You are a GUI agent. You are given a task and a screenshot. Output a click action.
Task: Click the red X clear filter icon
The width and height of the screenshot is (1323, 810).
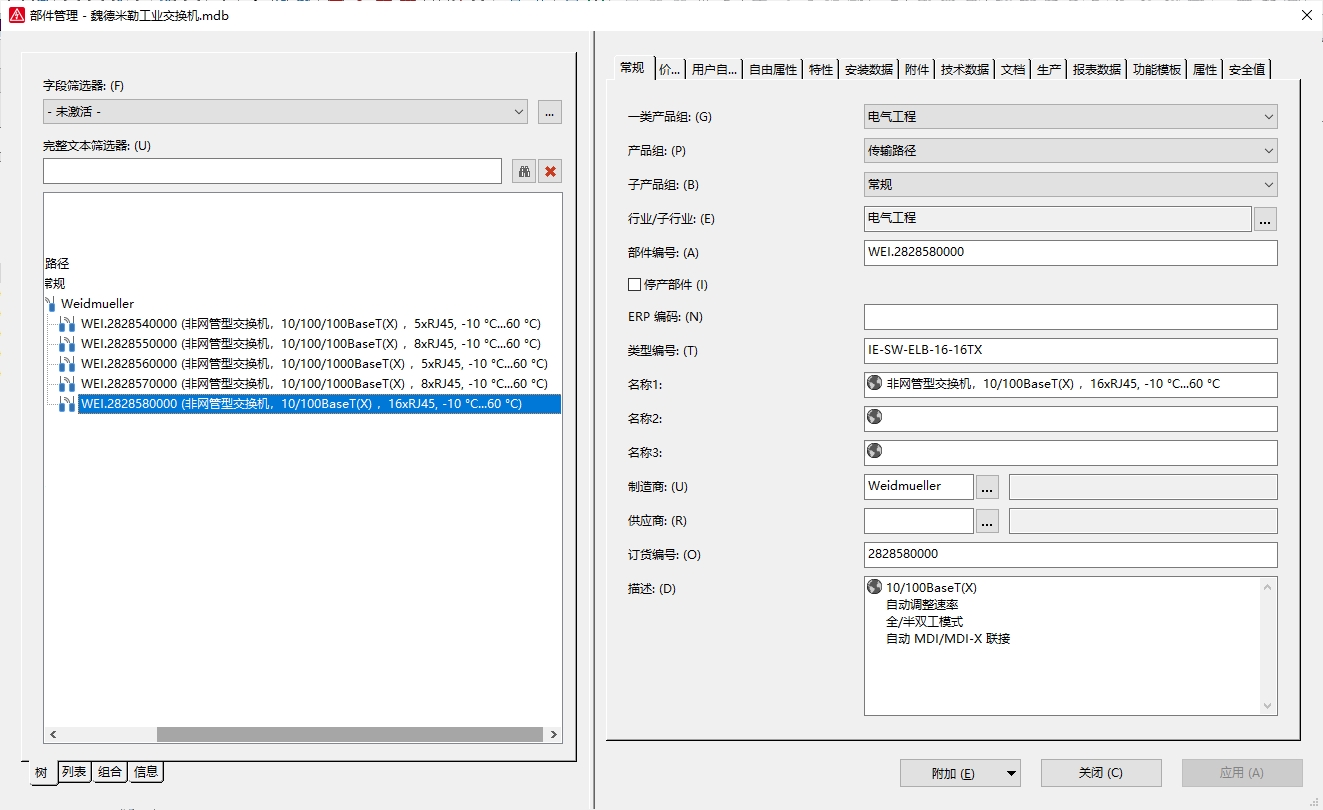point(550,171)
